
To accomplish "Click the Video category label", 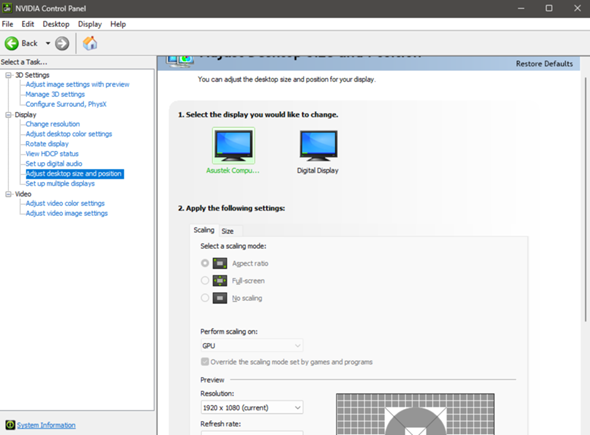I will (x=23, y=194).
